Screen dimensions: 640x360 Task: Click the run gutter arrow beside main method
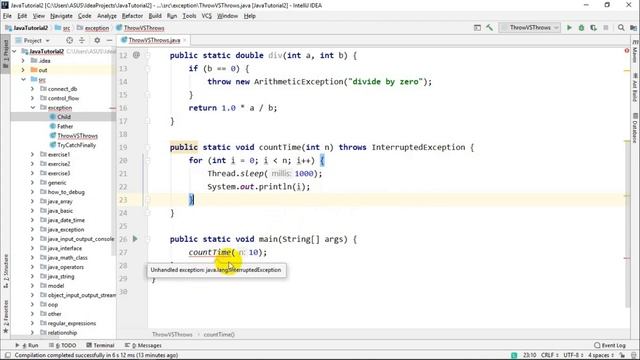tap(135, 239)
